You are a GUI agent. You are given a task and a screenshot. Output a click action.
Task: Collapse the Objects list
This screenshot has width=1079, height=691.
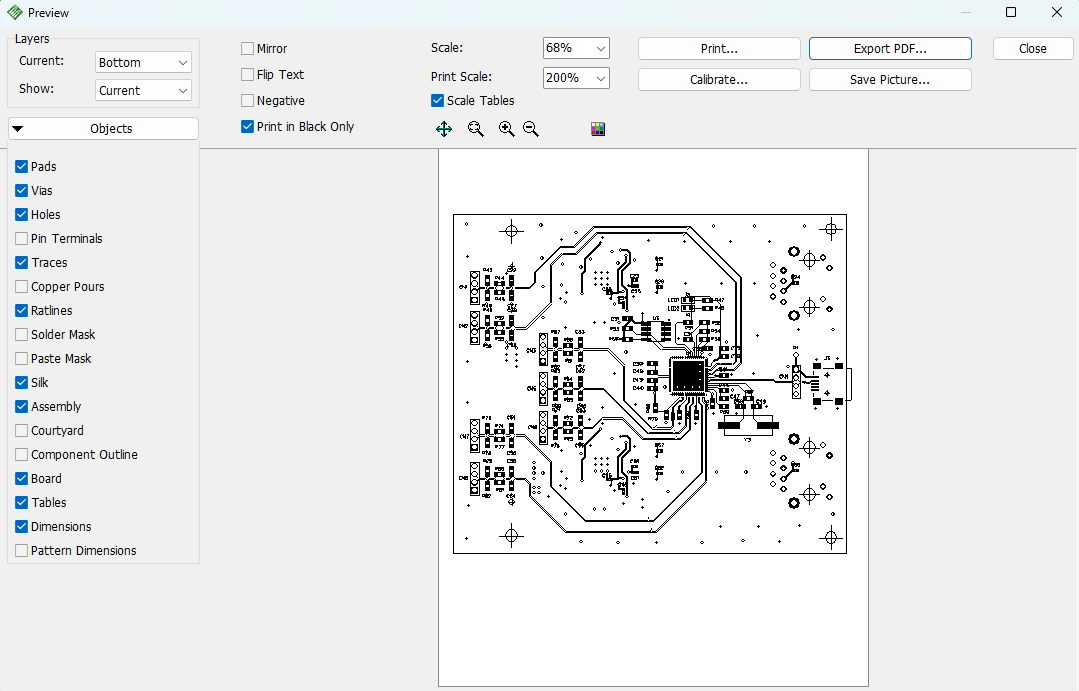tap(103, 129)
